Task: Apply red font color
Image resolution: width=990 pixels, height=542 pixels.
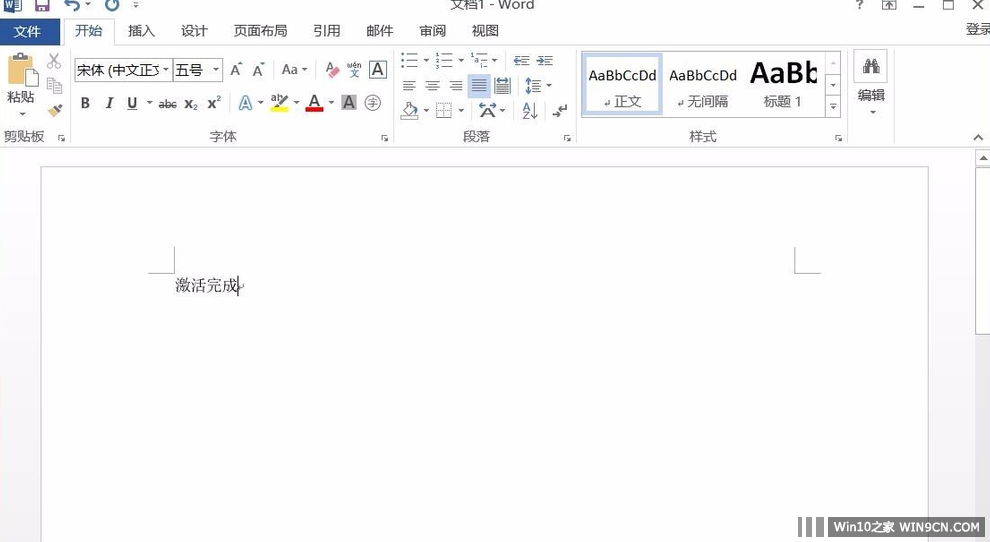Action: click(x=314, y=103)
